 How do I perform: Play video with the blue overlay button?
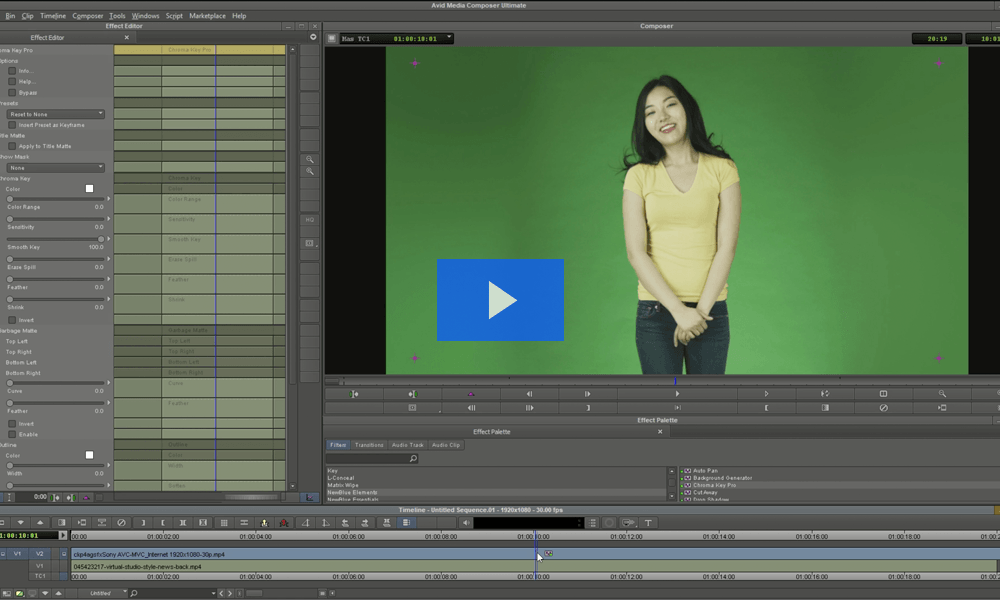click(500, 300)
